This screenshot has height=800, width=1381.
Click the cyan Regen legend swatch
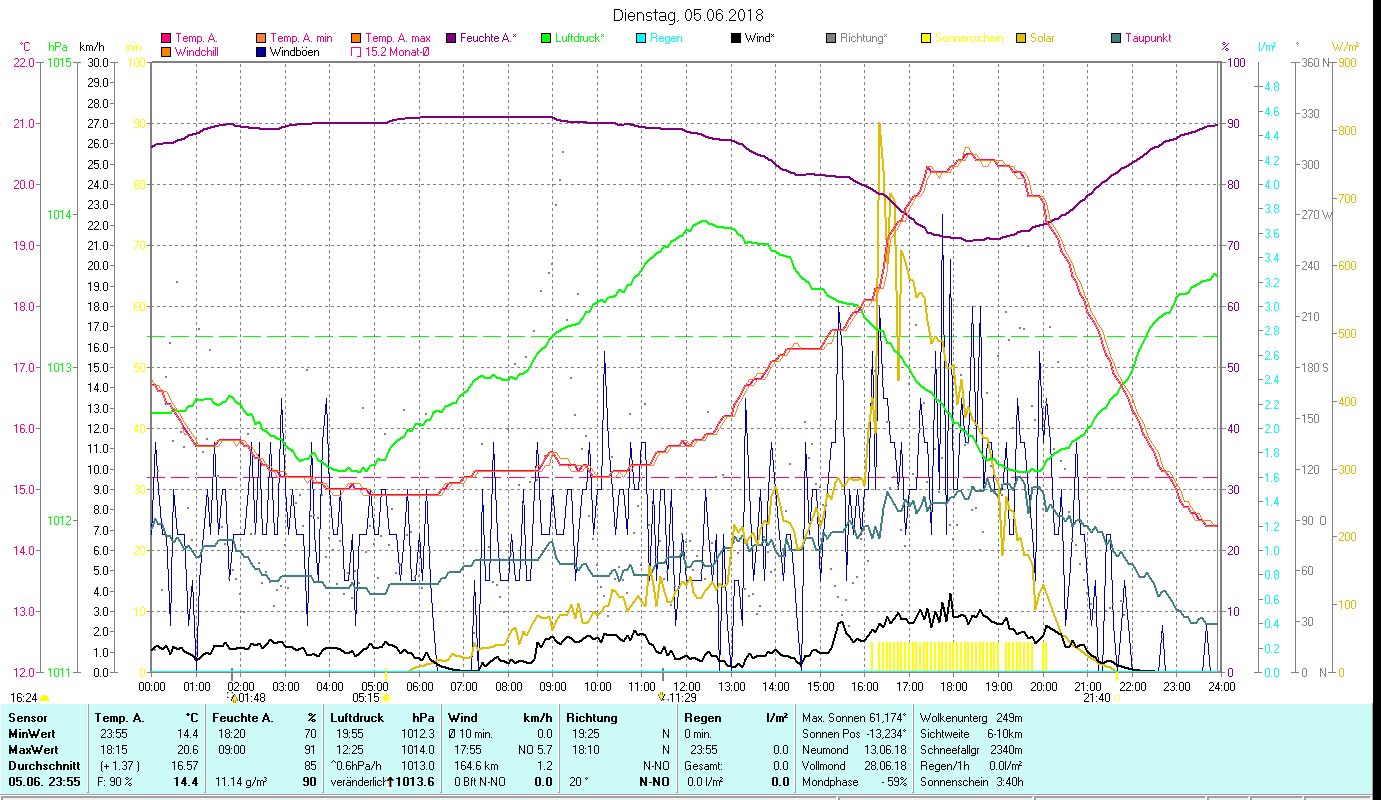click(639, 38)
